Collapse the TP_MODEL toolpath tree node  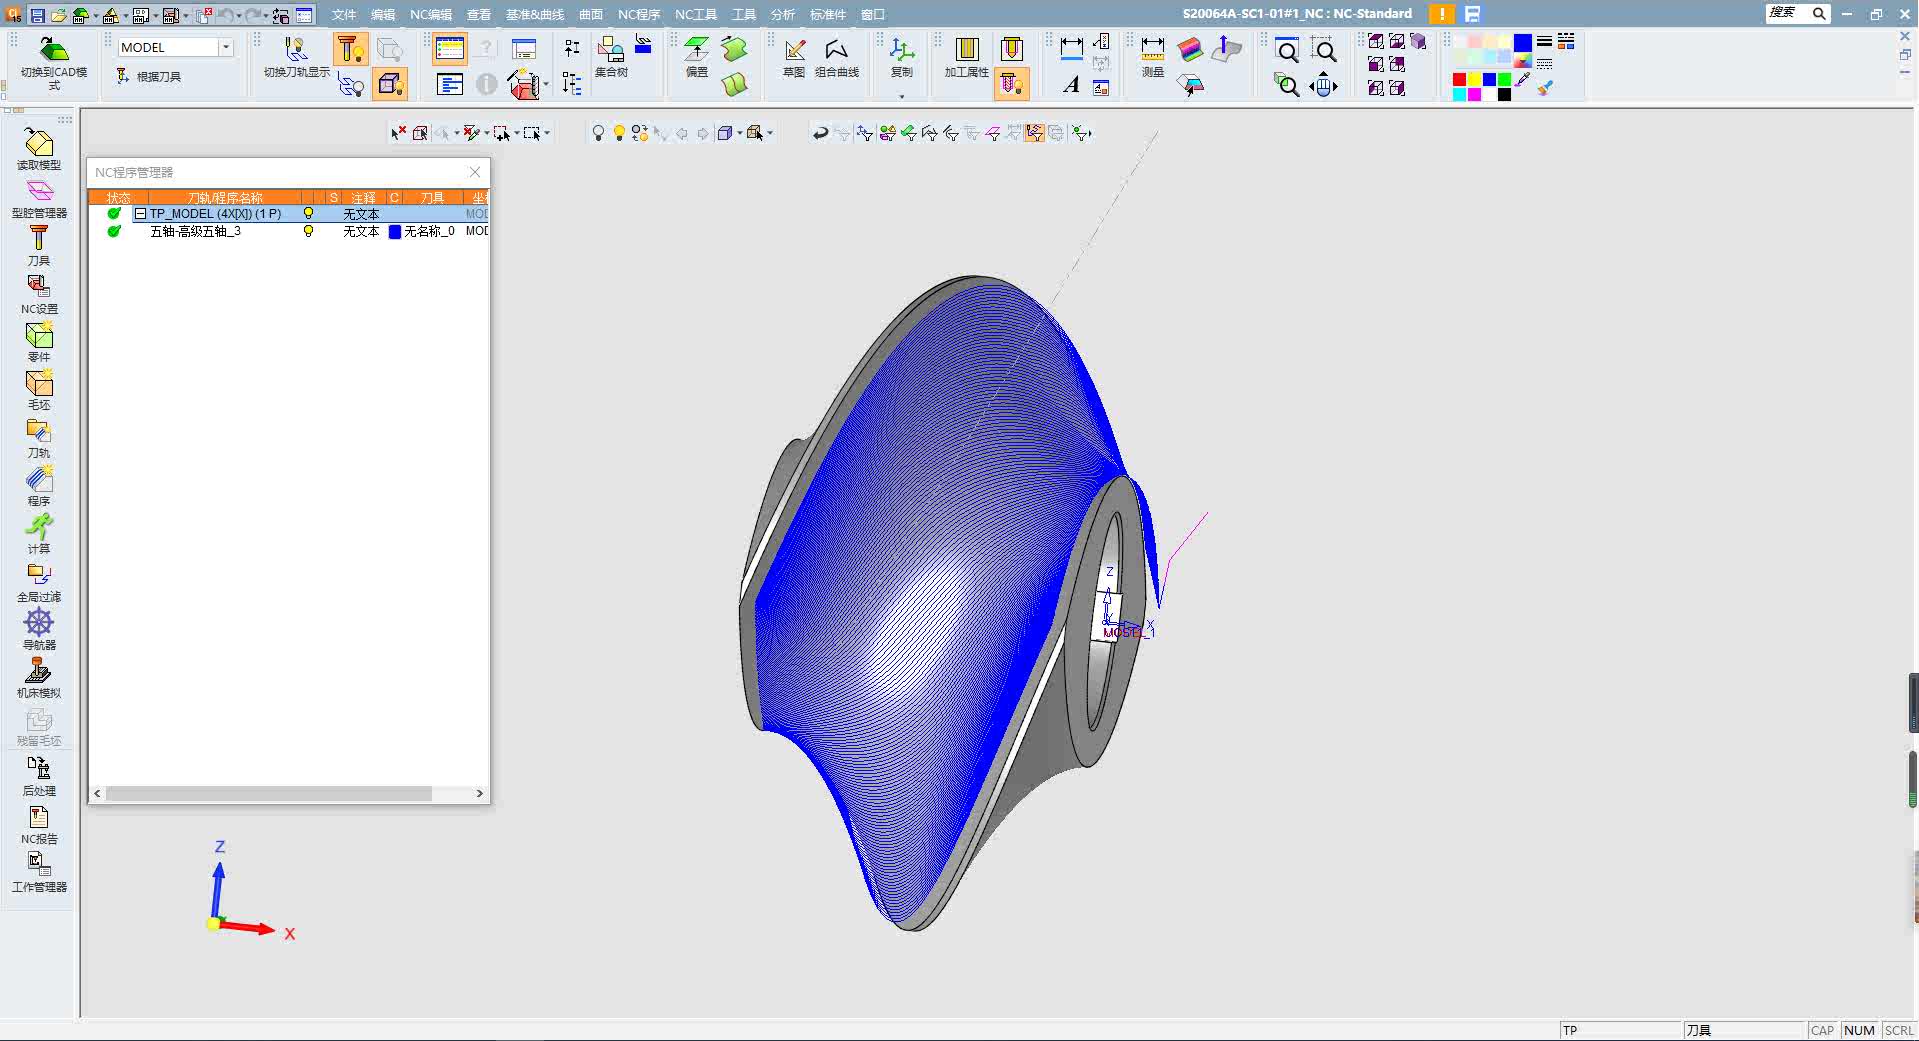[x=141, y=214]
